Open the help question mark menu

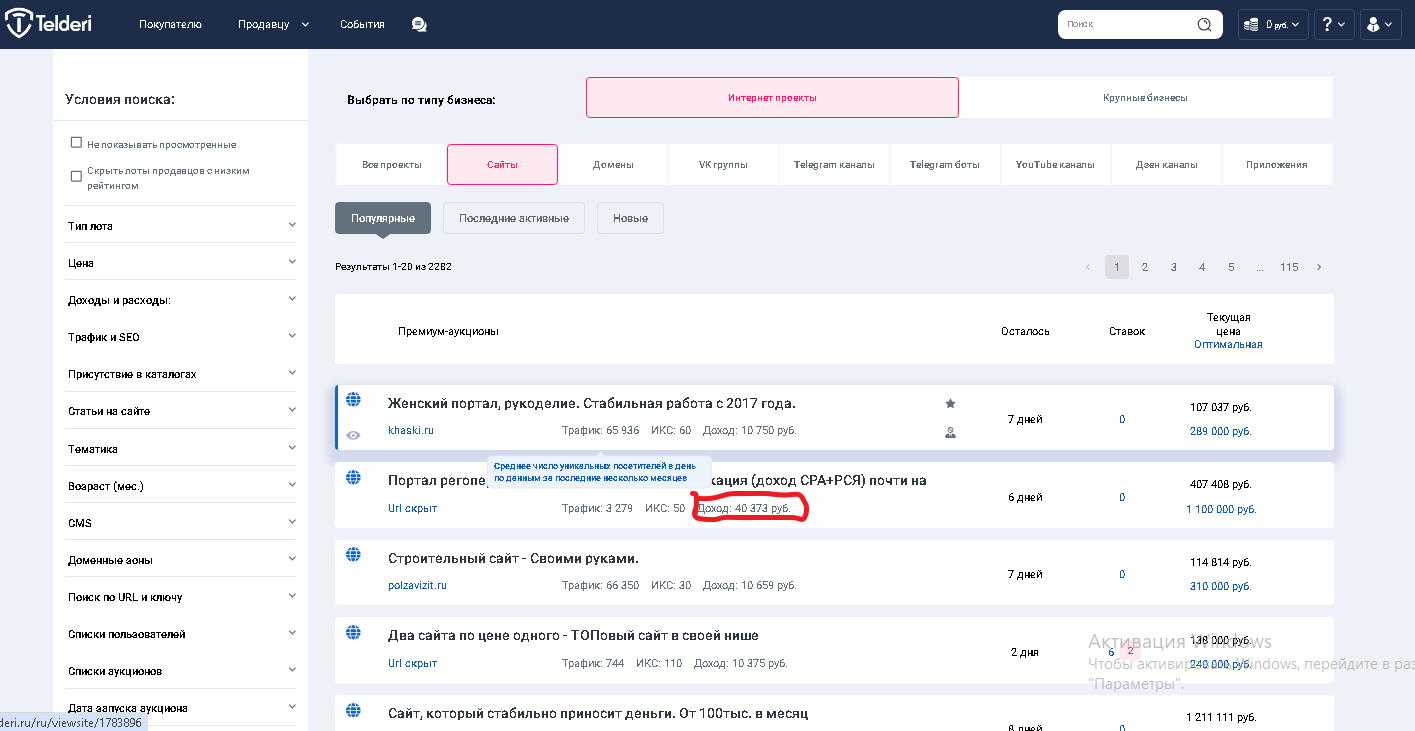[x=1334, y=24]
